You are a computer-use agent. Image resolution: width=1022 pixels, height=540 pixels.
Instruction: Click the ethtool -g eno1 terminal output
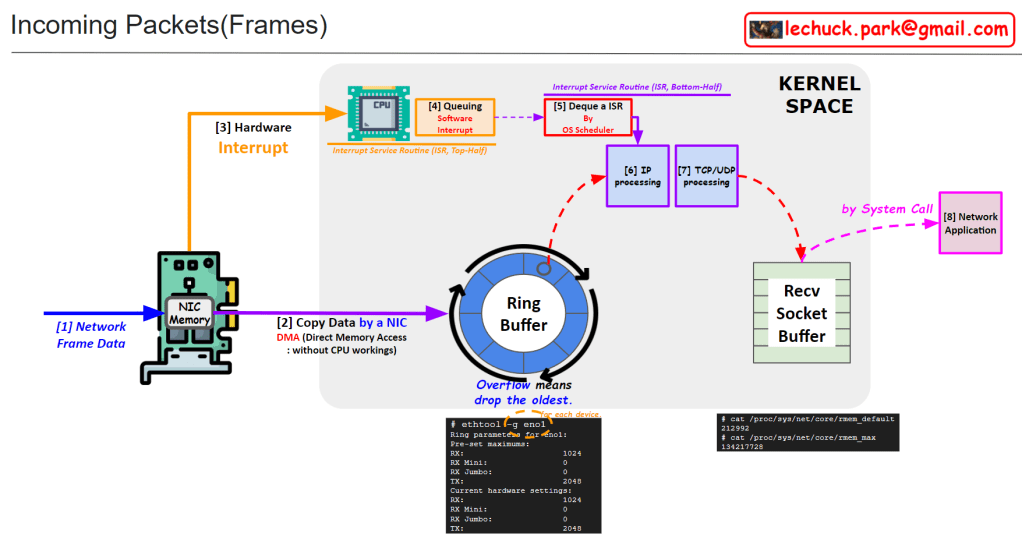pos(524,475)
